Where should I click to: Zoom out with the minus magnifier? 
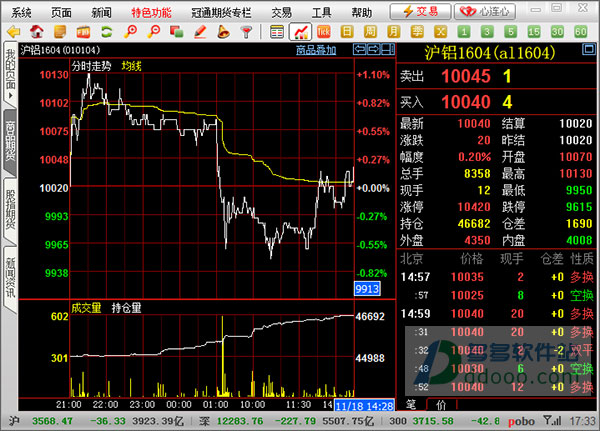pyautogui.click(x=153, y=31)
